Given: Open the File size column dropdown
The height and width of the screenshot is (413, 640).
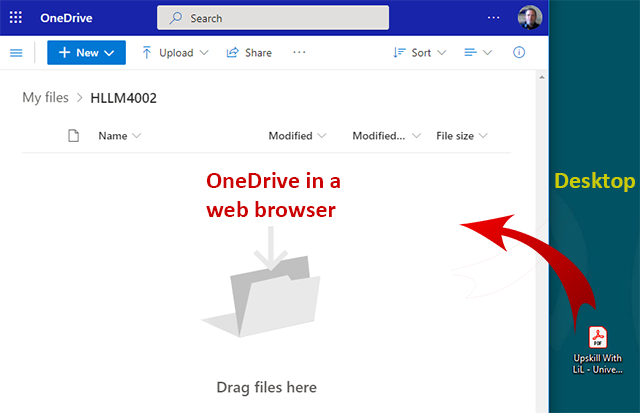Looking at the screenshot, I should pos(462,136).
